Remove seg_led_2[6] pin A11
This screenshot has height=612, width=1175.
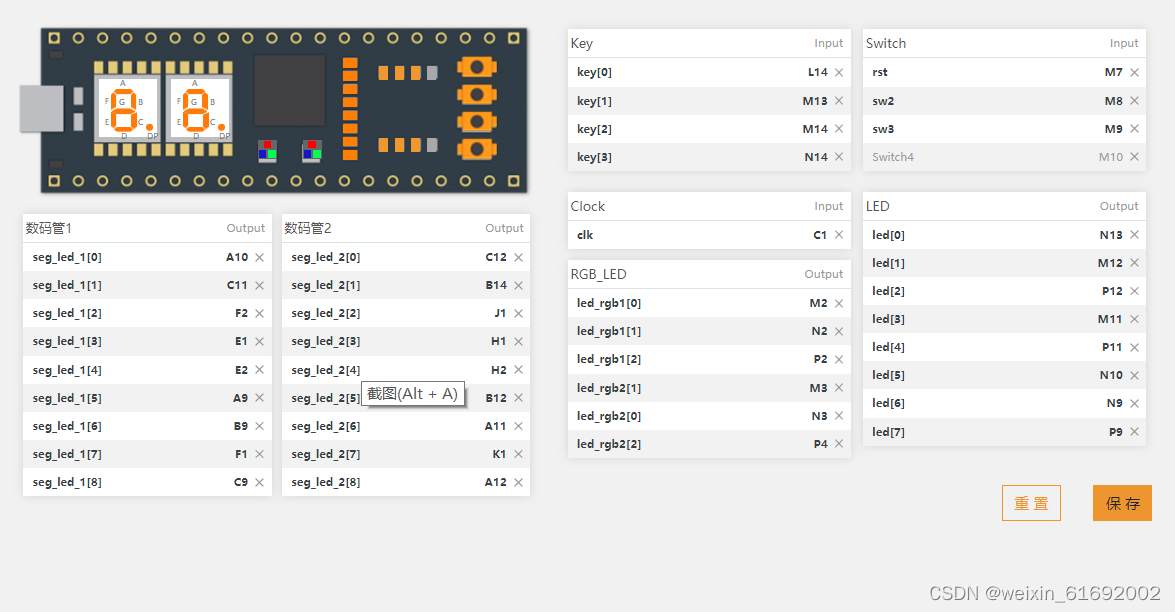point(519,426)
